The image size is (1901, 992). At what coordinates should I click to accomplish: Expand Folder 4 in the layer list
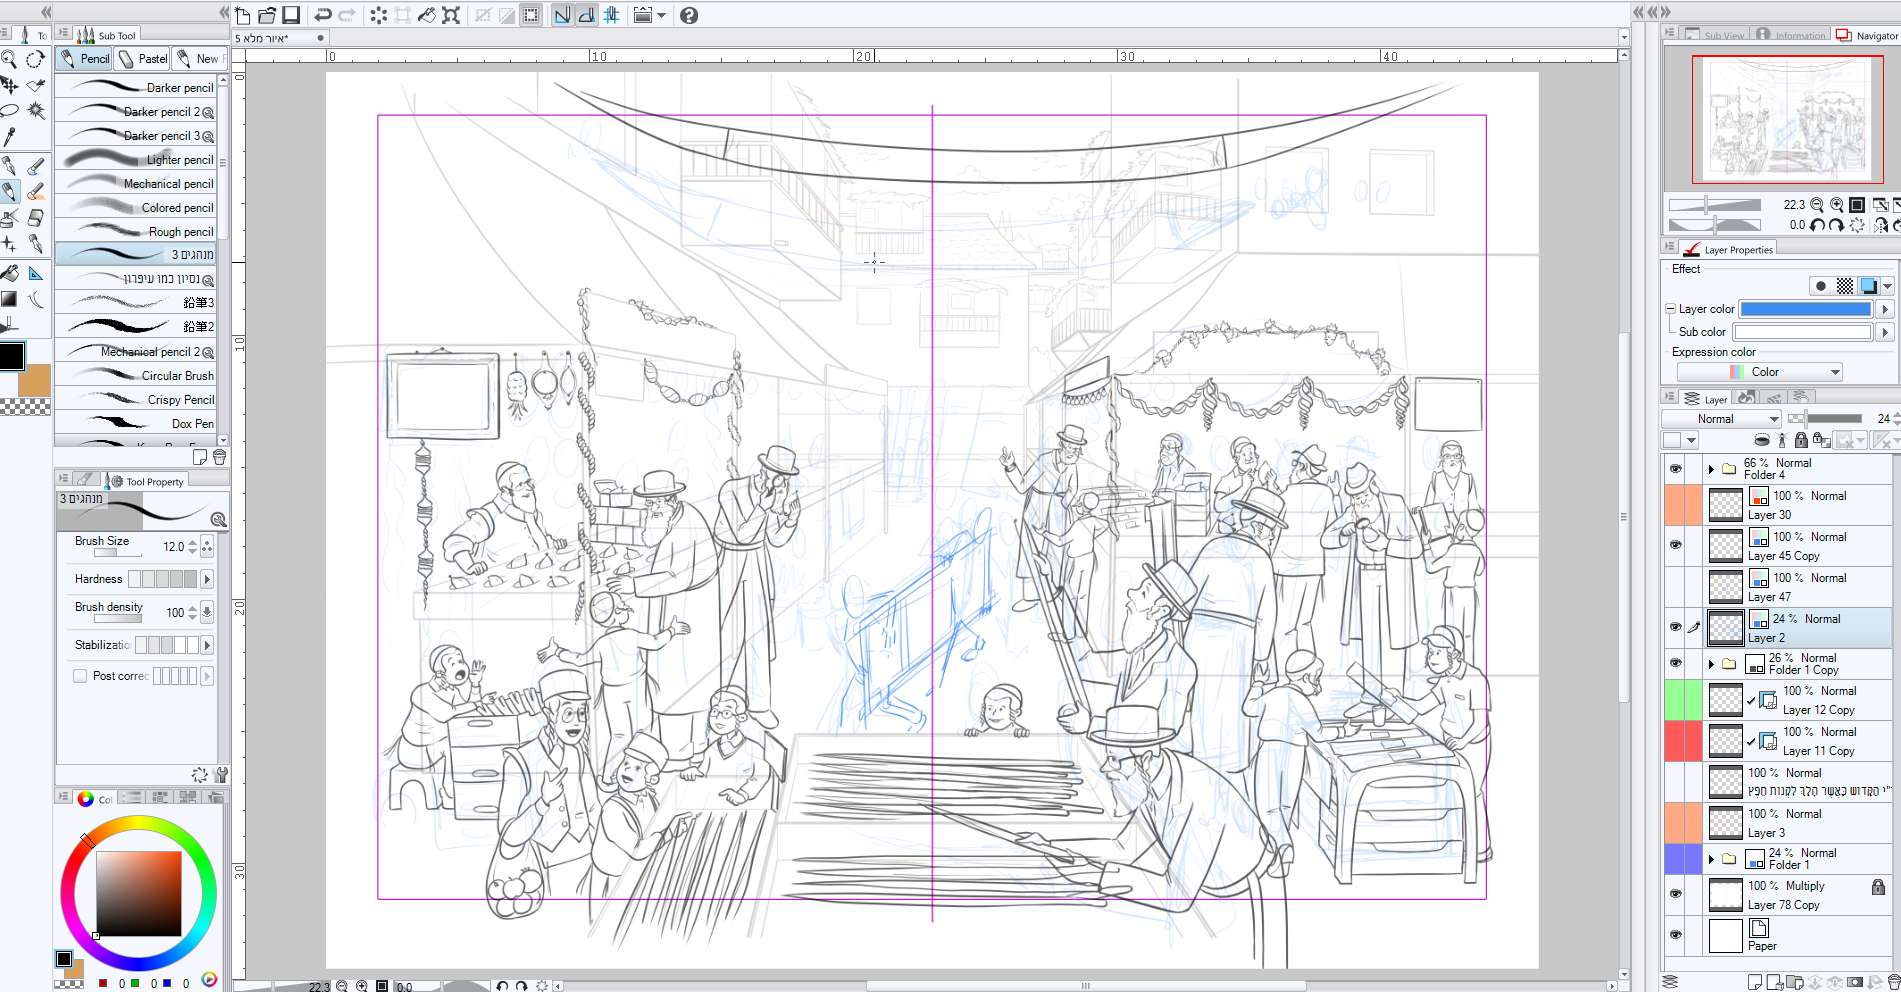1711,468
